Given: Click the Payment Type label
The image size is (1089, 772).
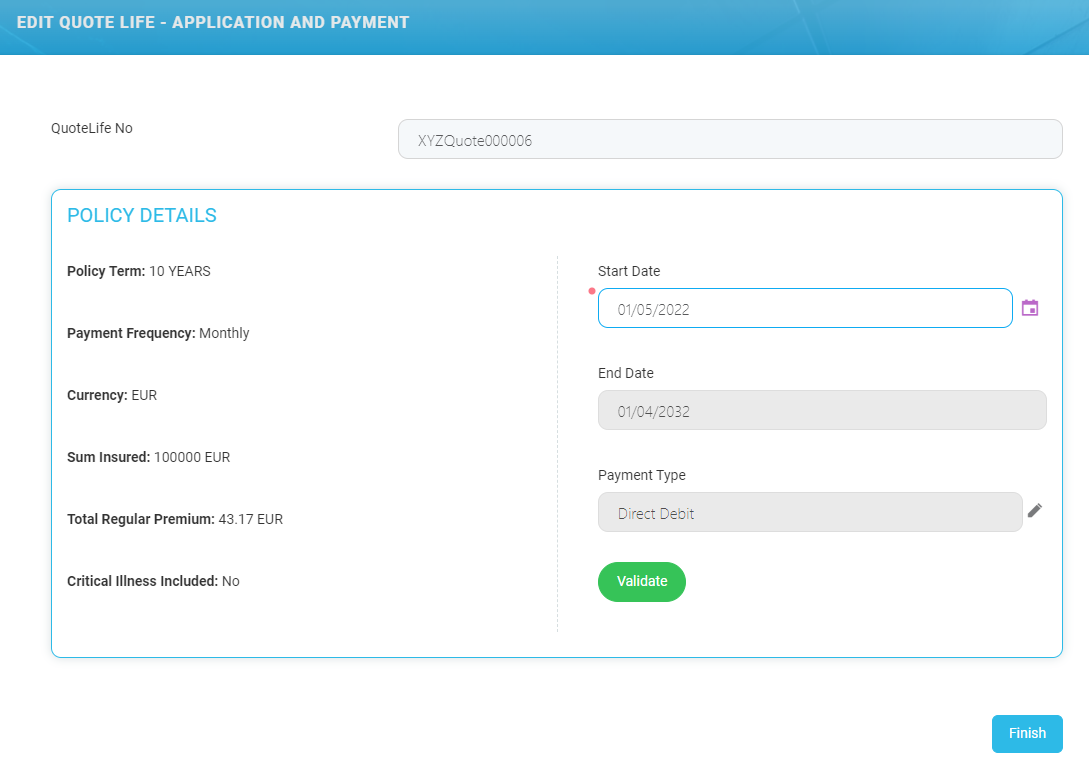Looking at the screenshot, I should (642, 475).
